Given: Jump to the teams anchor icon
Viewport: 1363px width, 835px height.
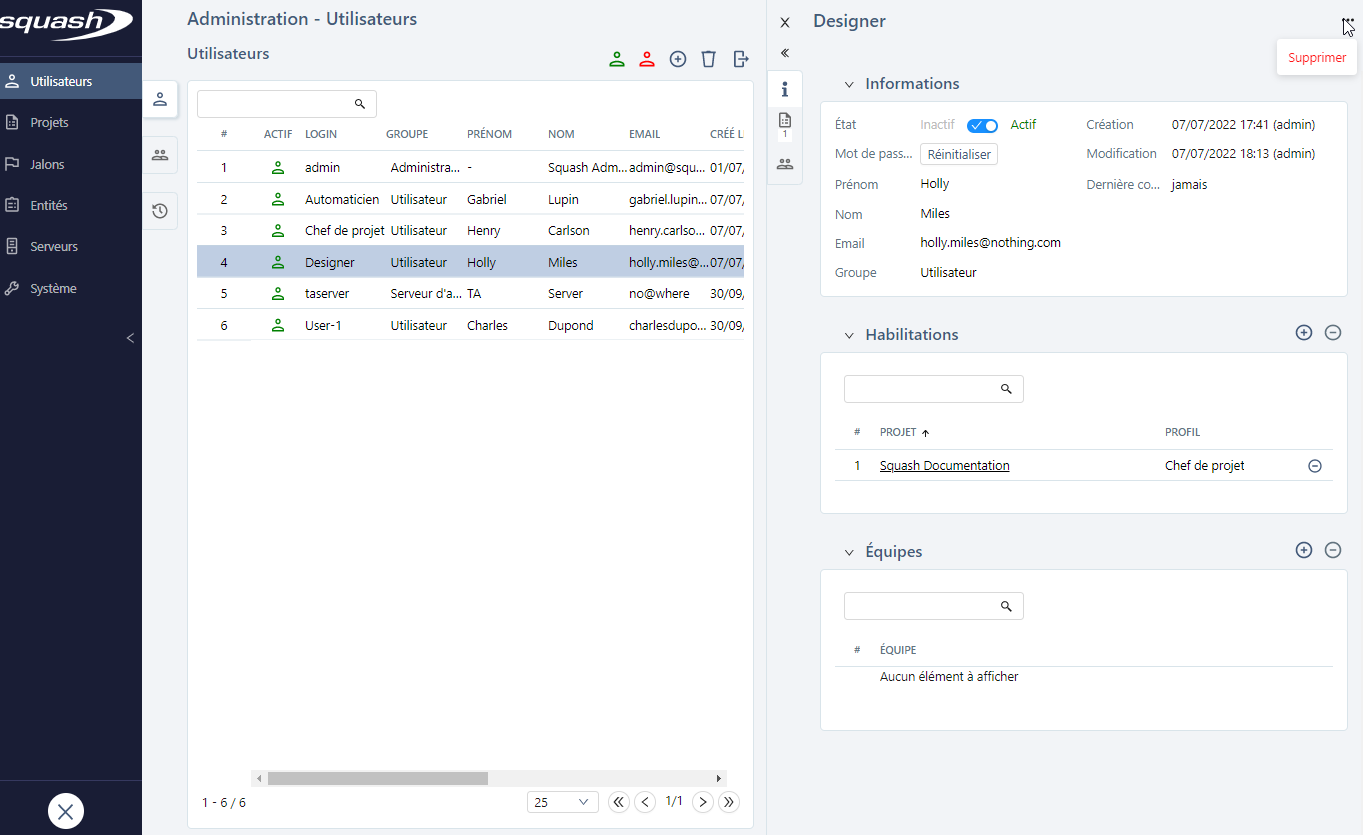Looking at the screenshot, I should 785,163.
